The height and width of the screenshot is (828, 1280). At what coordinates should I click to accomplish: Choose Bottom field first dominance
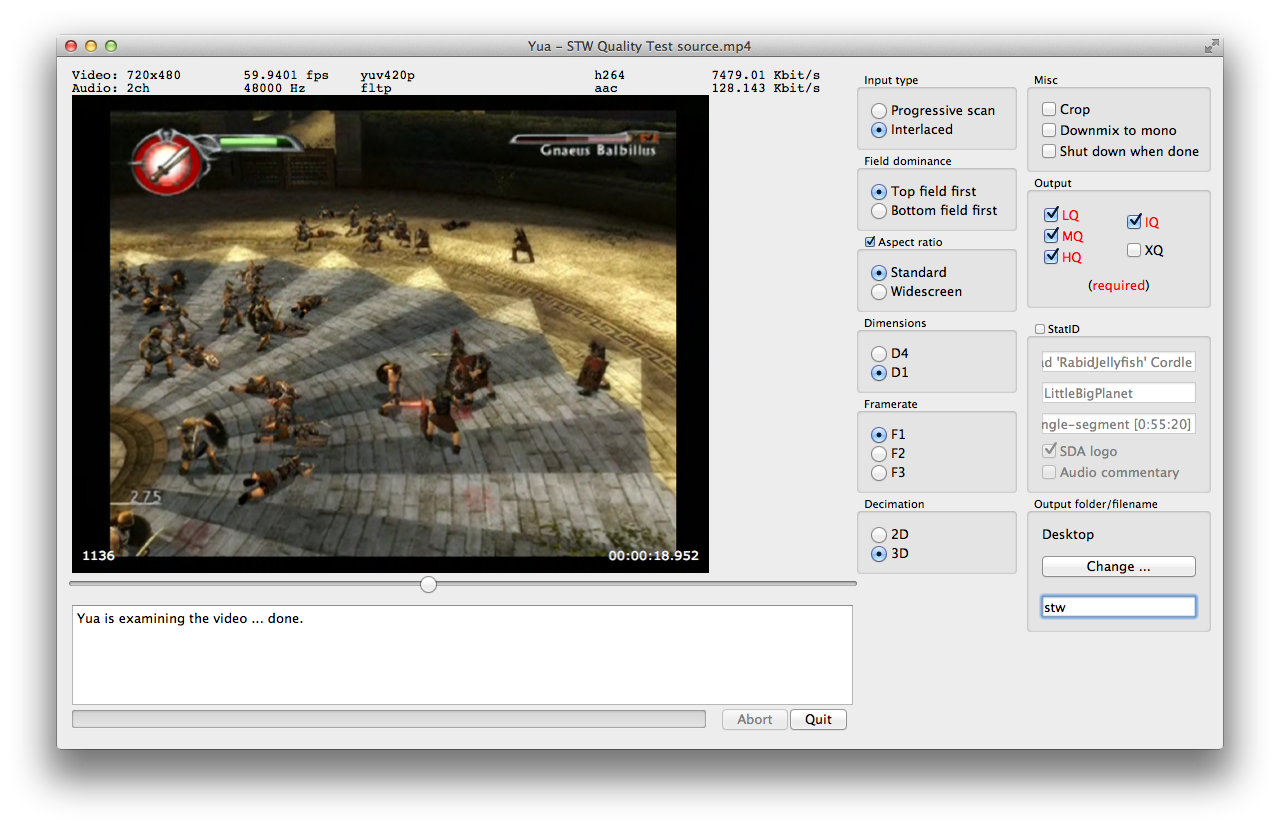pyautogui.click(x=879, y=211)
